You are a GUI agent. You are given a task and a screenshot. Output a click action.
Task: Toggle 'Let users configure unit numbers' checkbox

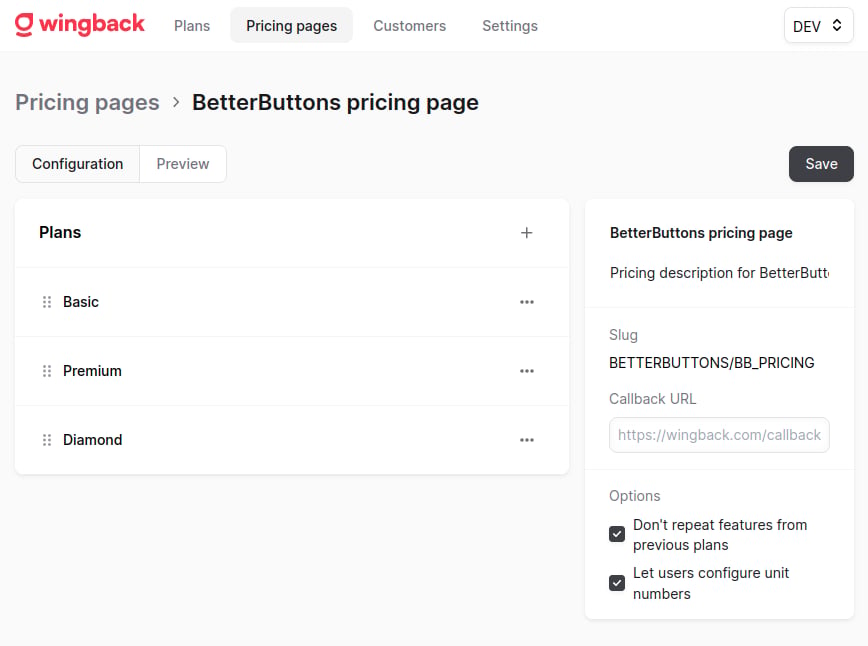click(617, 583)
